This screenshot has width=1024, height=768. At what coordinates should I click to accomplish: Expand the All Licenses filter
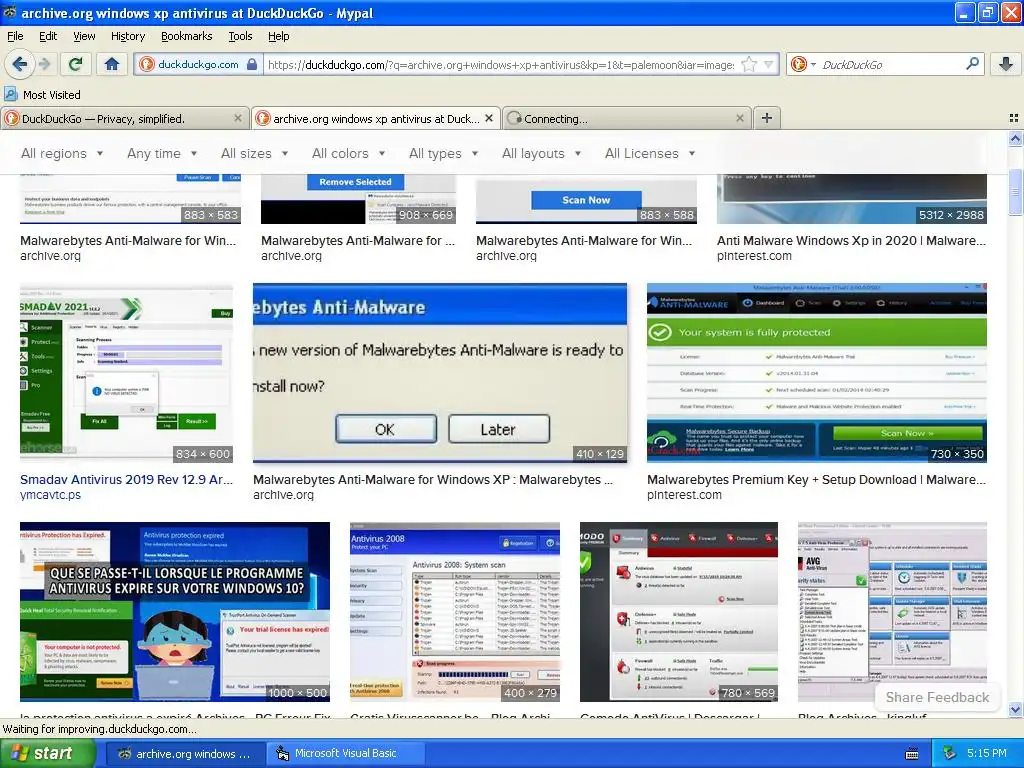pos(650,153)
